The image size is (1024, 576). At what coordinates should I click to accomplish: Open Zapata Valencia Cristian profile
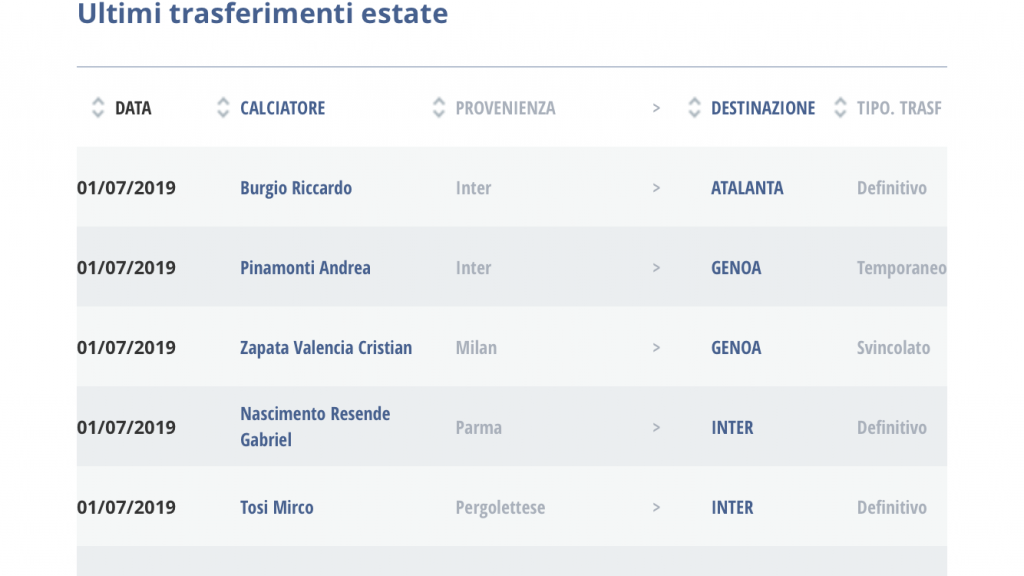[x=326, y=347]
